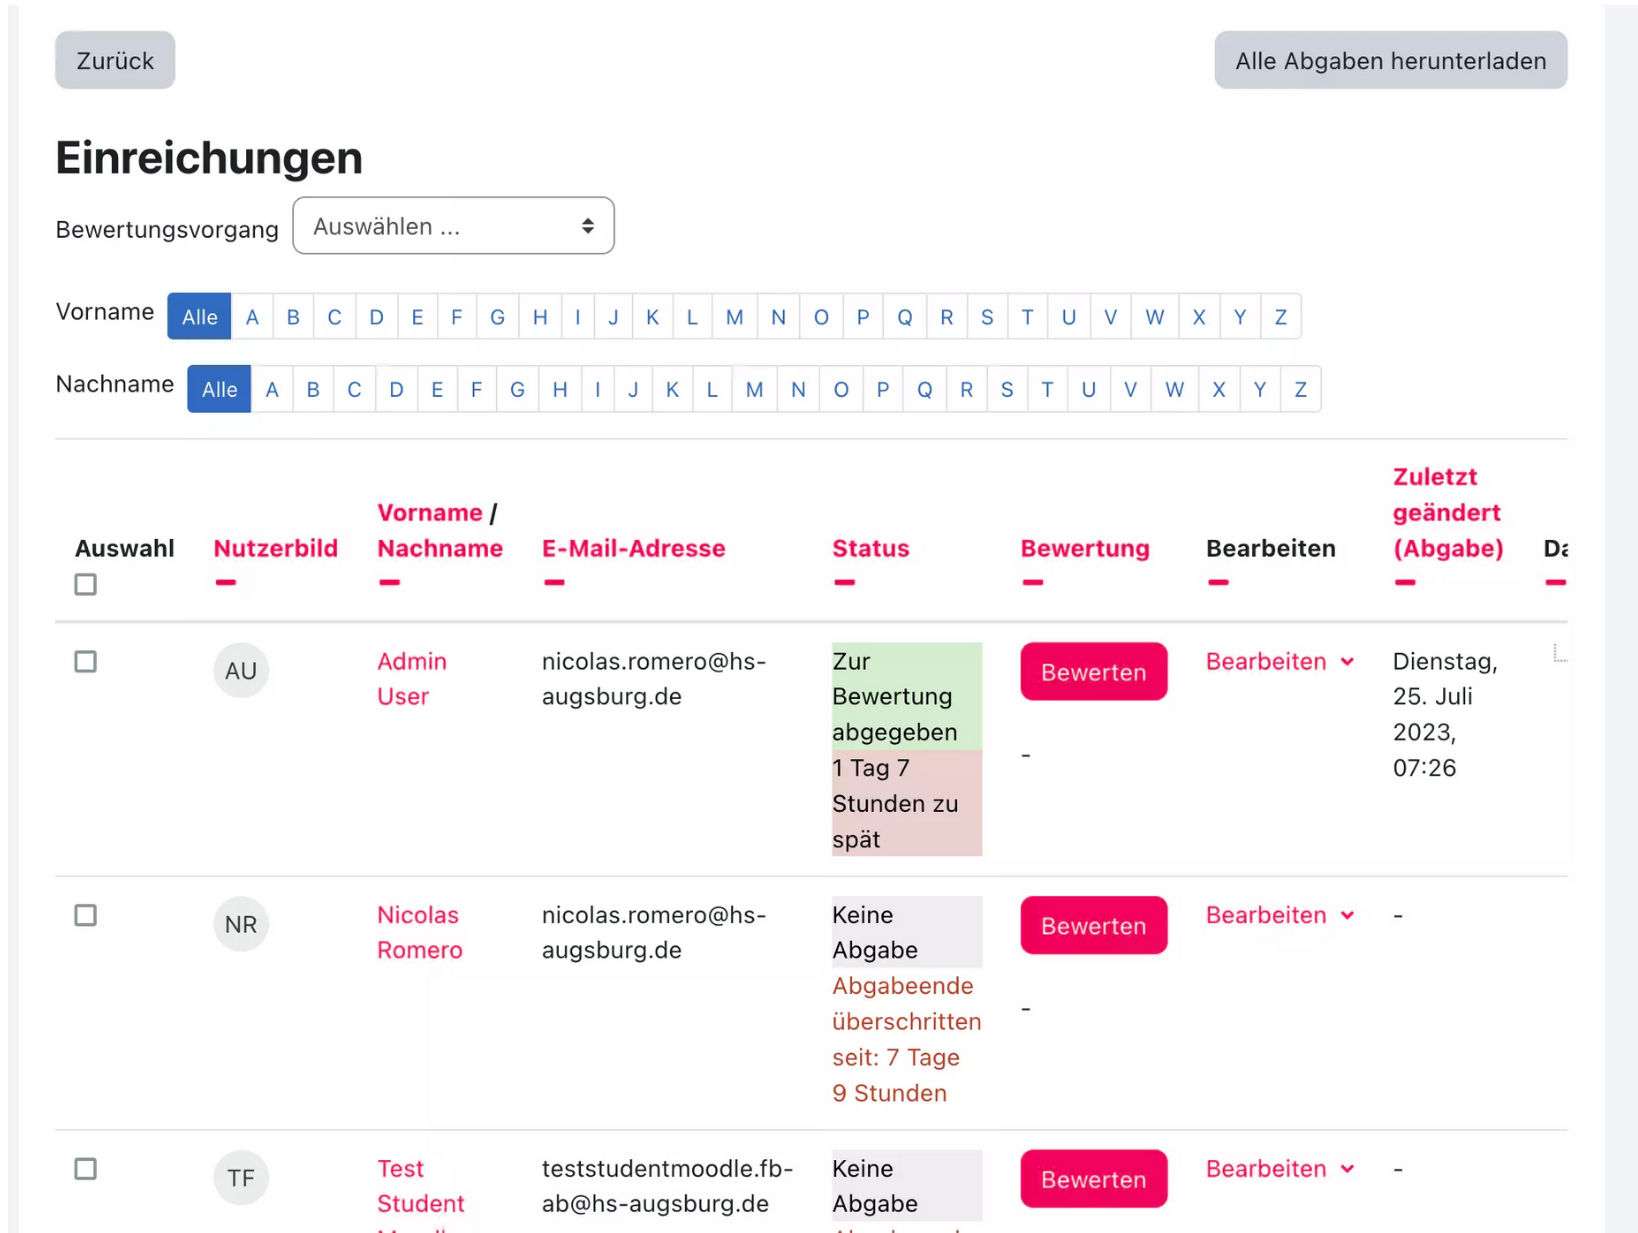Filter Vorname by letter M
Image resolution: width=1638 pixels, height=1233 pixels.
[734, 317]
